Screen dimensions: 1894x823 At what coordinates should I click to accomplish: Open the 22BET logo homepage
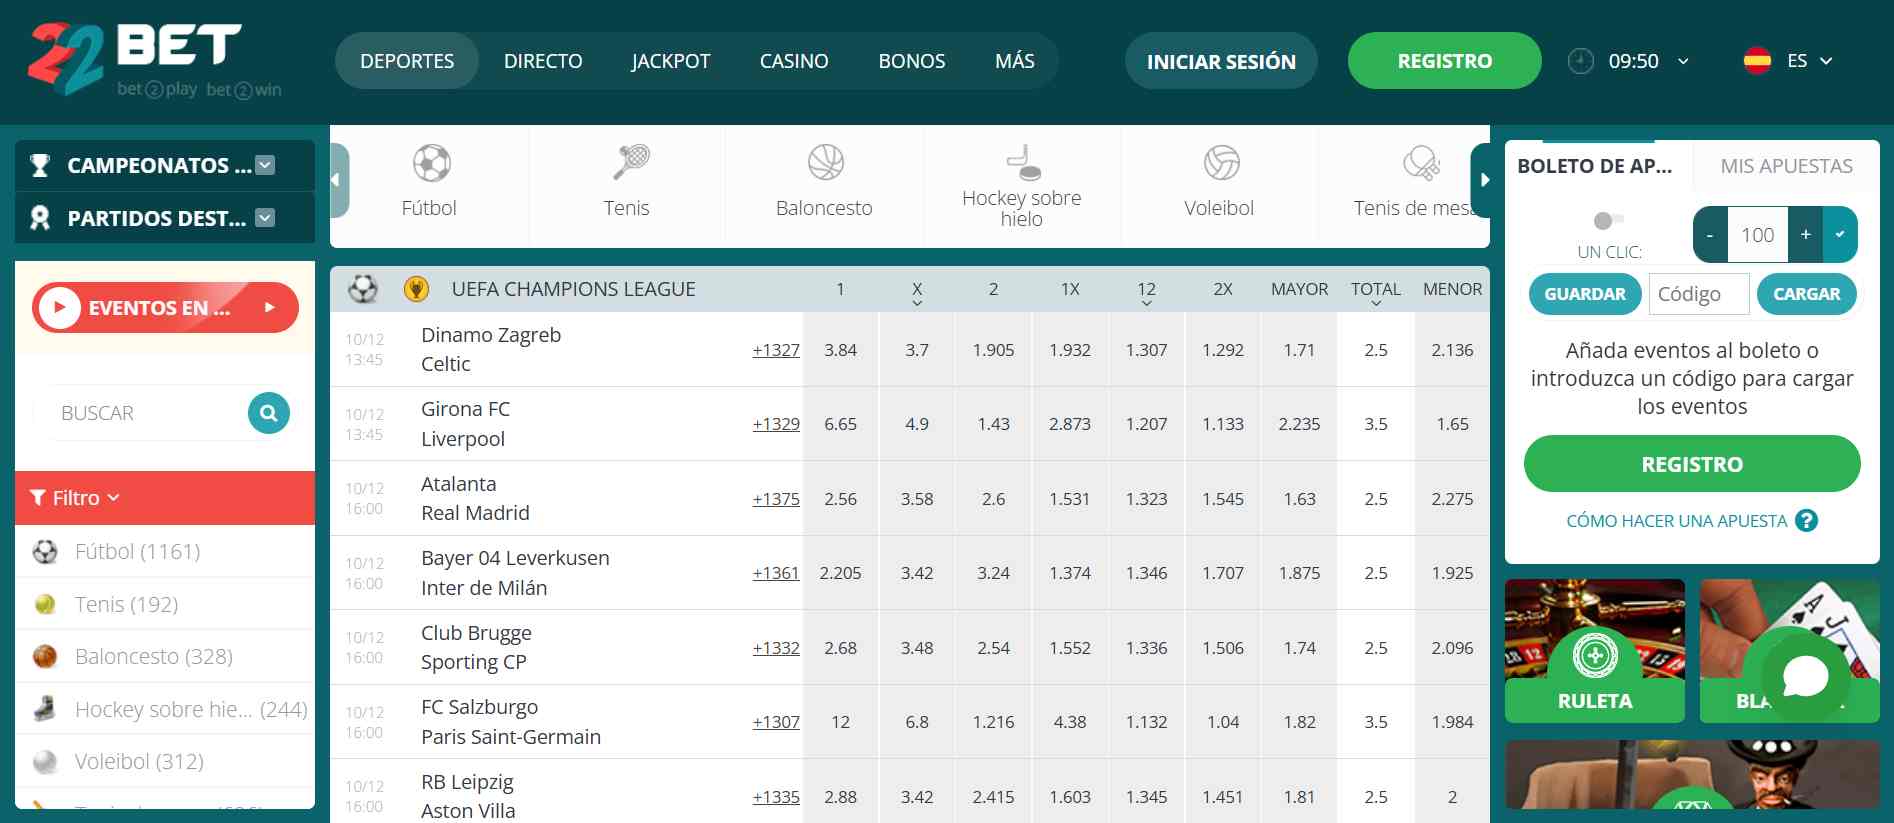[154, 60]
